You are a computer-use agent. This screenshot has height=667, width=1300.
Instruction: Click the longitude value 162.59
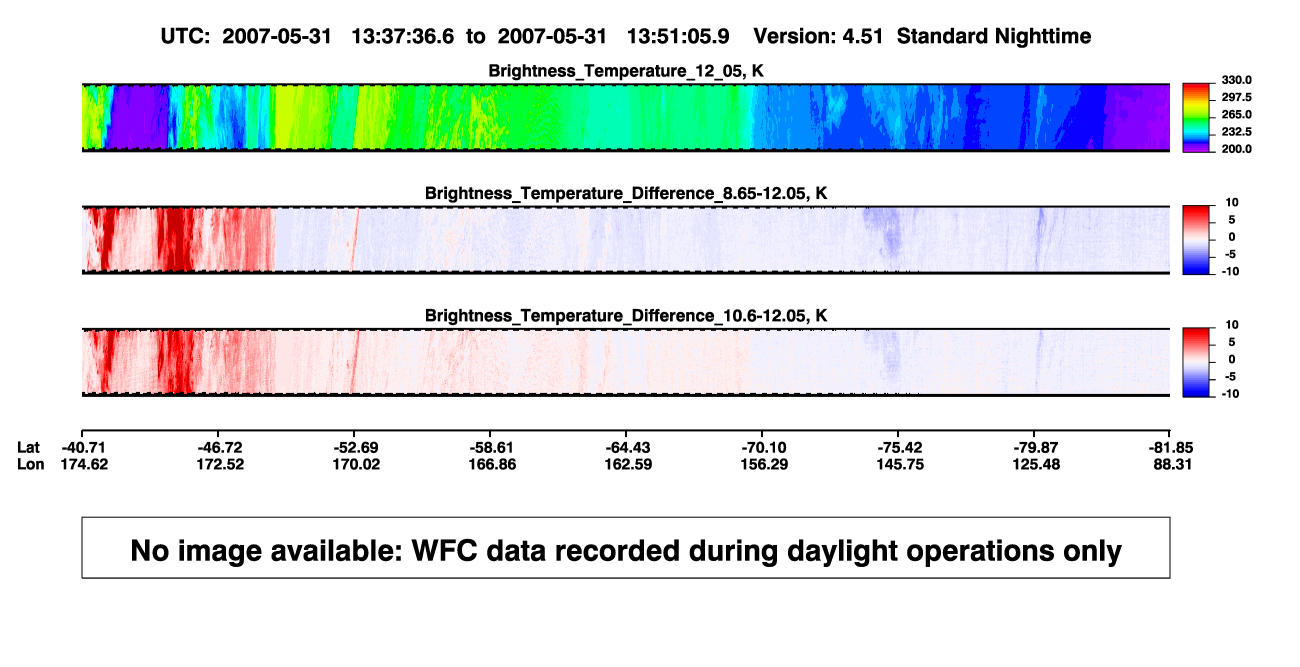pos(627,464)
